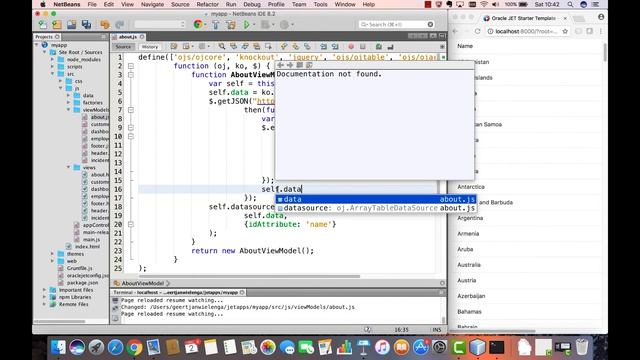The image size is (640, 360).
Task: Click the Undo toolbar icon
Action: coord(105,24)
